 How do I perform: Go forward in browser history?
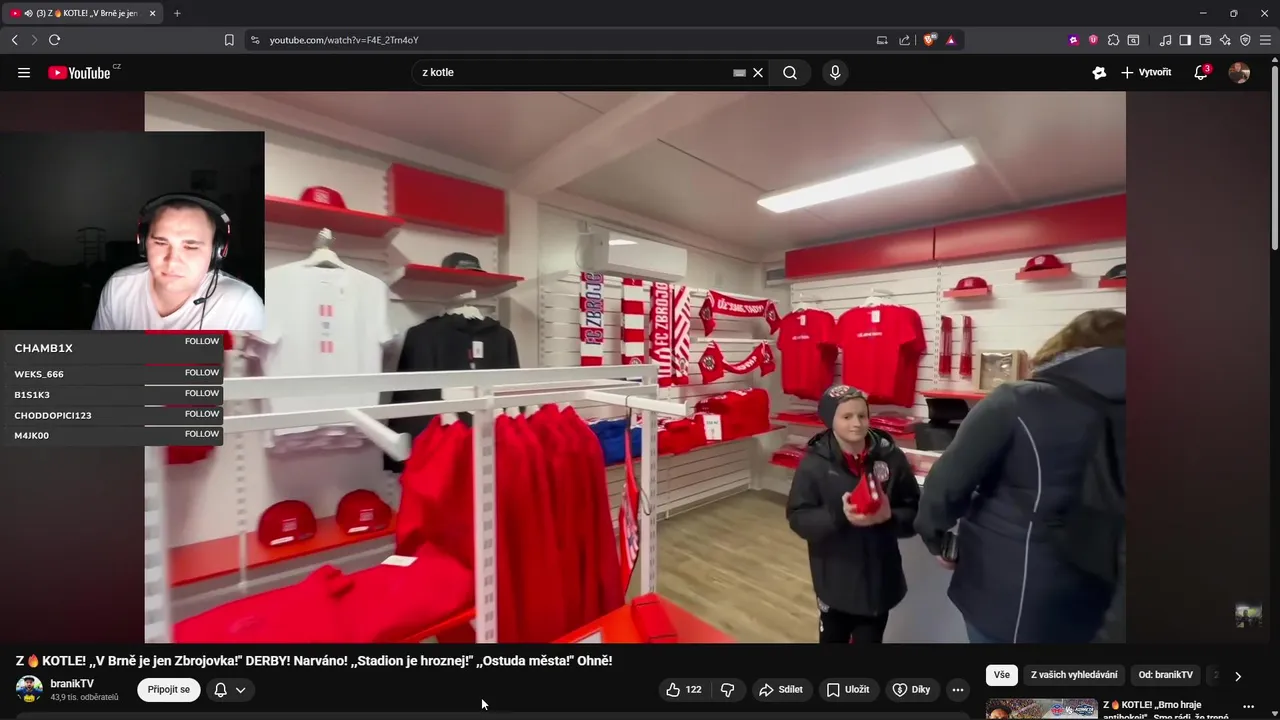pyautogui.click(x=34, y=40)
